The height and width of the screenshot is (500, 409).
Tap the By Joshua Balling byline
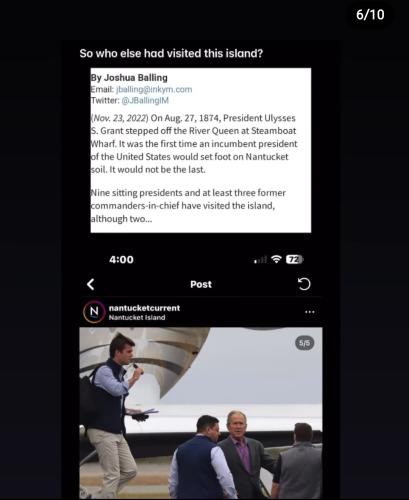tap(129, 78)
